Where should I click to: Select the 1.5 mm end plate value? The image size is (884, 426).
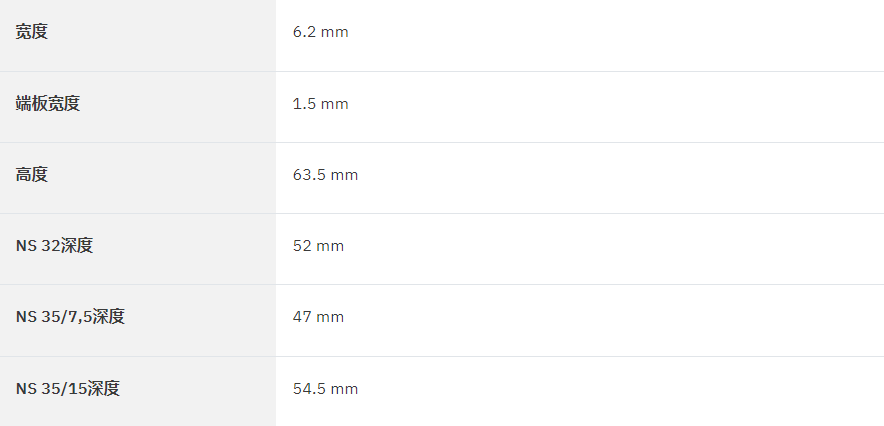320,104
